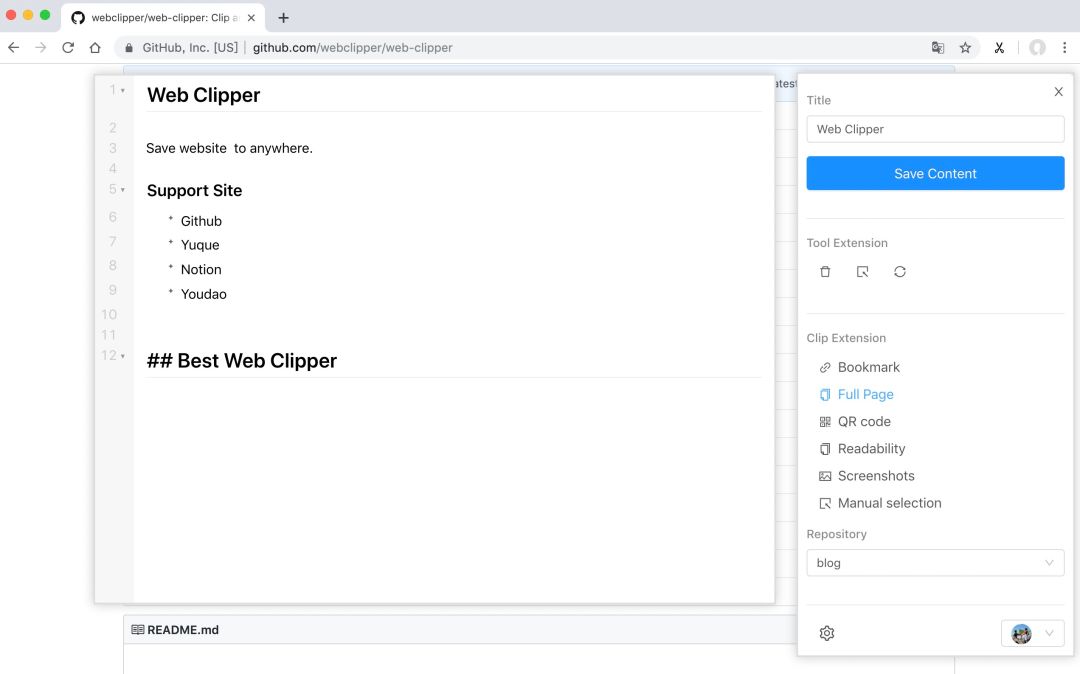Click the README.md file label
The height and width of the screenshot is (674, 1080).
pyautogui.click(x=183, y=630)
